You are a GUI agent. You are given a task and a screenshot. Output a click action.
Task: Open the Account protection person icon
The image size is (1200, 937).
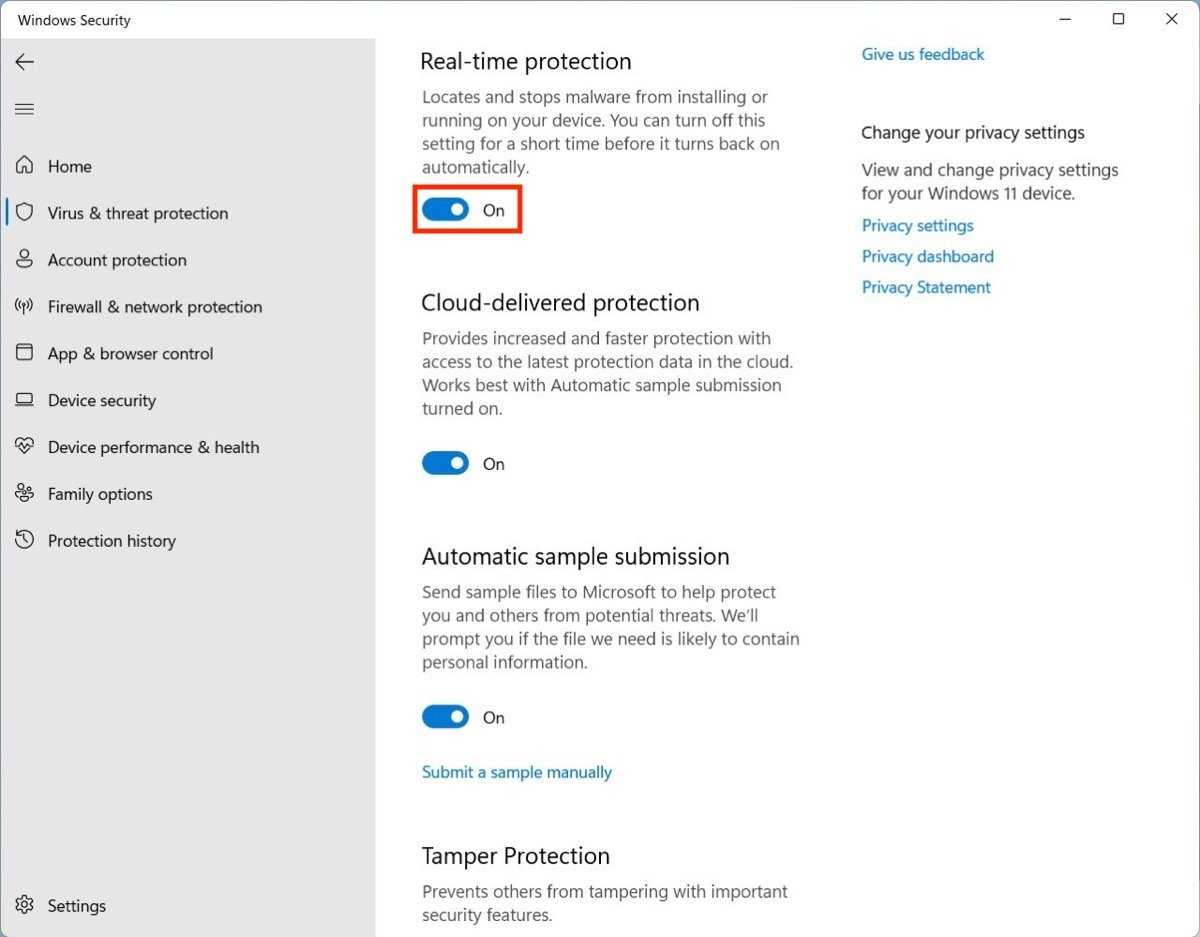click(25, 260)
